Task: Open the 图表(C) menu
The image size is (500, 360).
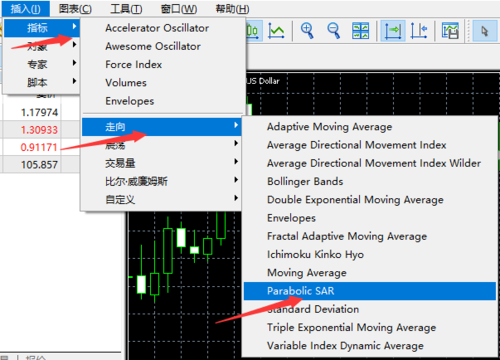Action: click(x=75, y=9)
